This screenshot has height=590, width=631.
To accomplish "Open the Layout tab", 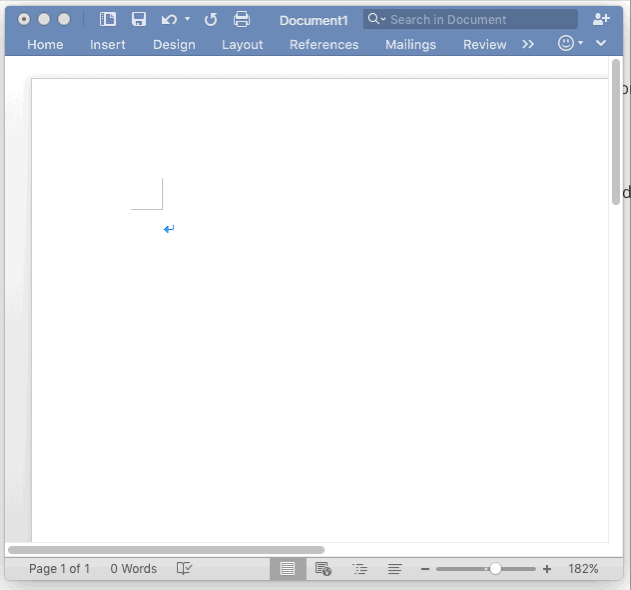I will 242,45.
